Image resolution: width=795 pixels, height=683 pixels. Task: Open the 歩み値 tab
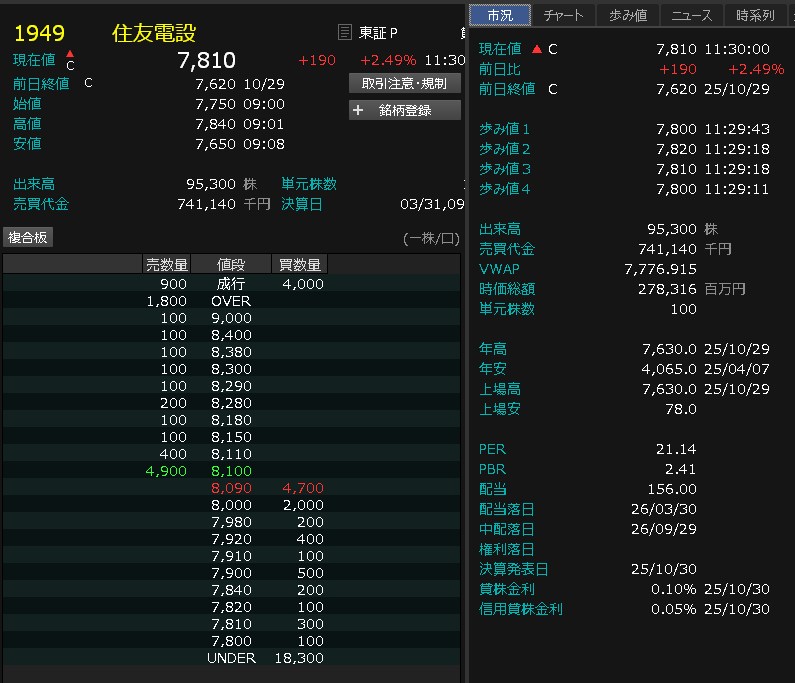[628, 15]
